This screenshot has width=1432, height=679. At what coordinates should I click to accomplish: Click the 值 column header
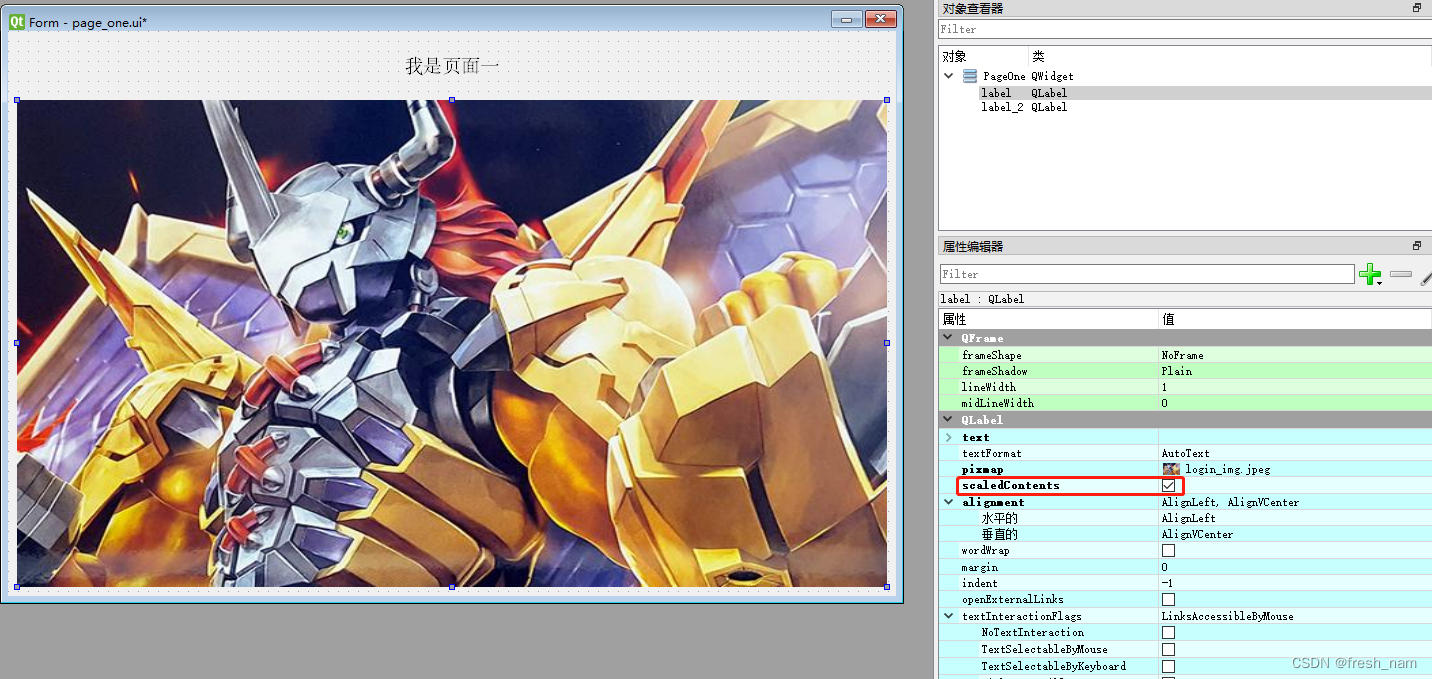(x=1295, y=320)
